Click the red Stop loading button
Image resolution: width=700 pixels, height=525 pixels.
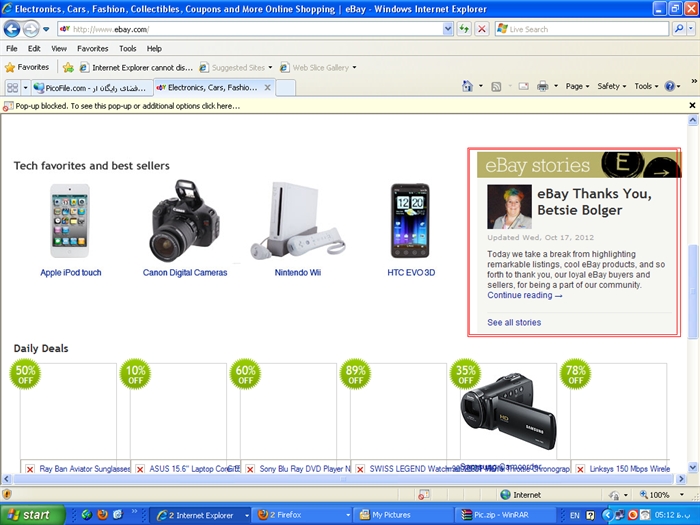[x=482, y=29]
